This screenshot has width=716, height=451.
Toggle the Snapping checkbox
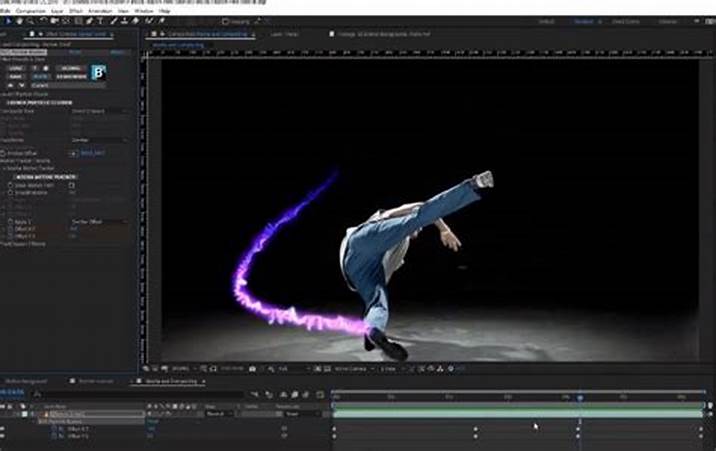228,20
